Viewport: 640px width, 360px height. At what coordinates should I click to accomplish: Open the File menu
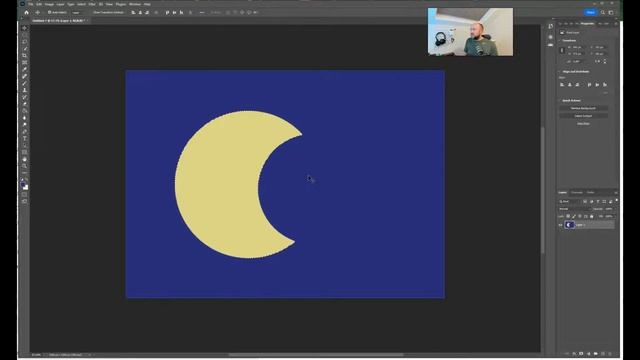31,4
